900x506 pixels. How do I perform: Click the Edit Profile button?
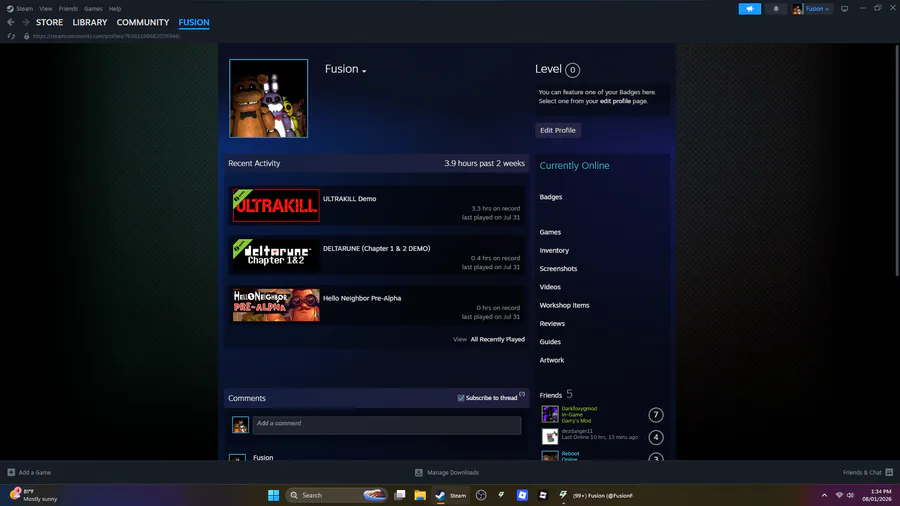point(558,130)
